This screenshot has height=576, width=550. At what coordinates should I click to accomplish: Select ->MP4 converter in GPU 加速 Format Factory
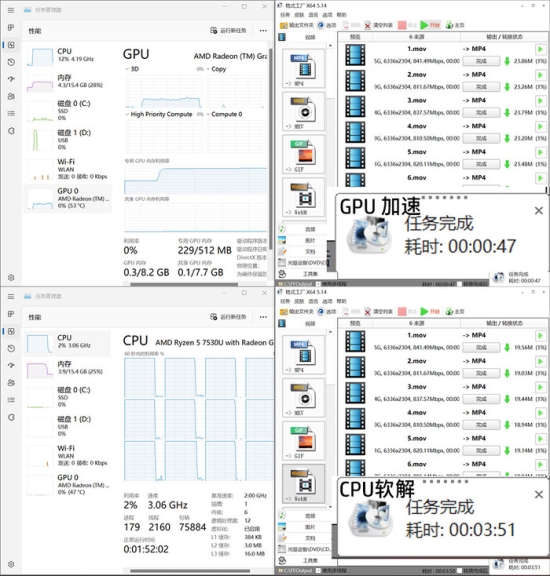coord(303,68)
